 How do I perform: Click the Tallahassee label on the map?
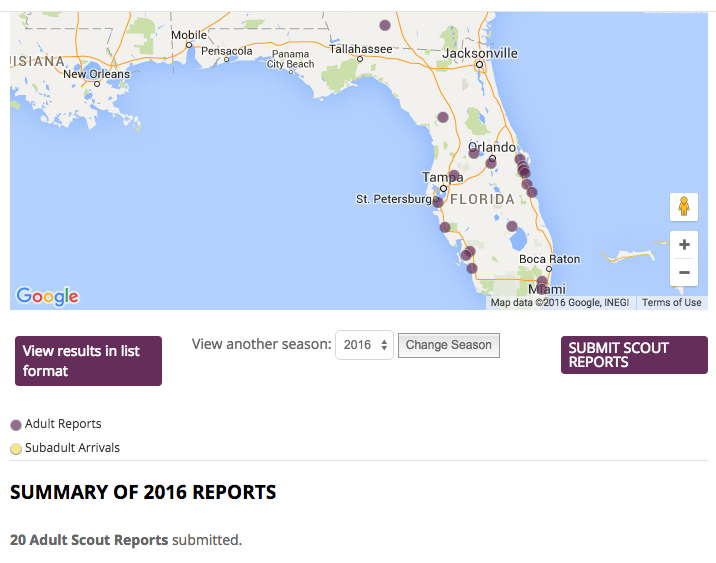[x=361, y=49]
